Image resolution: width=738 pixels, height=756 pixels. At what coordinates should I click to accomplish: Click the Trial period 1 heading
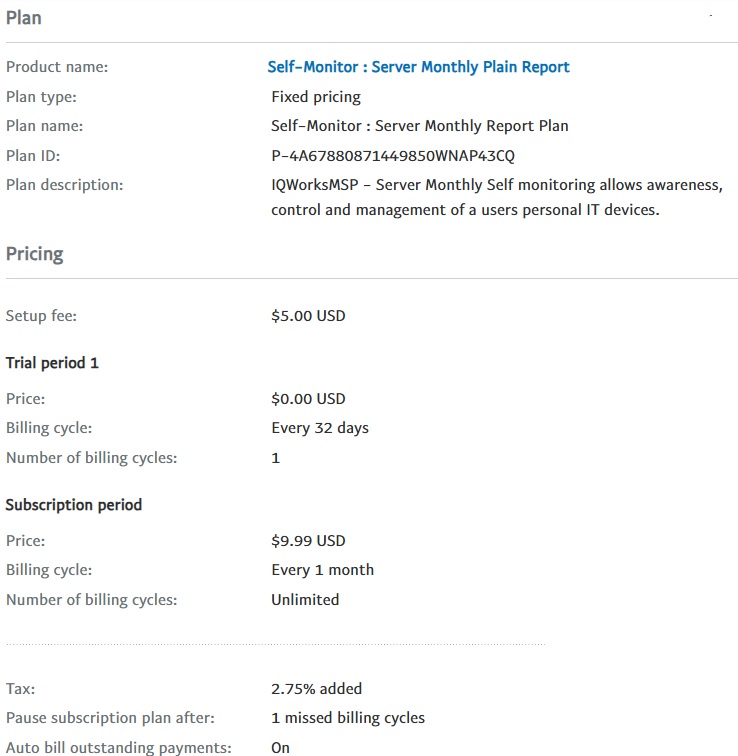pos(52,363)
